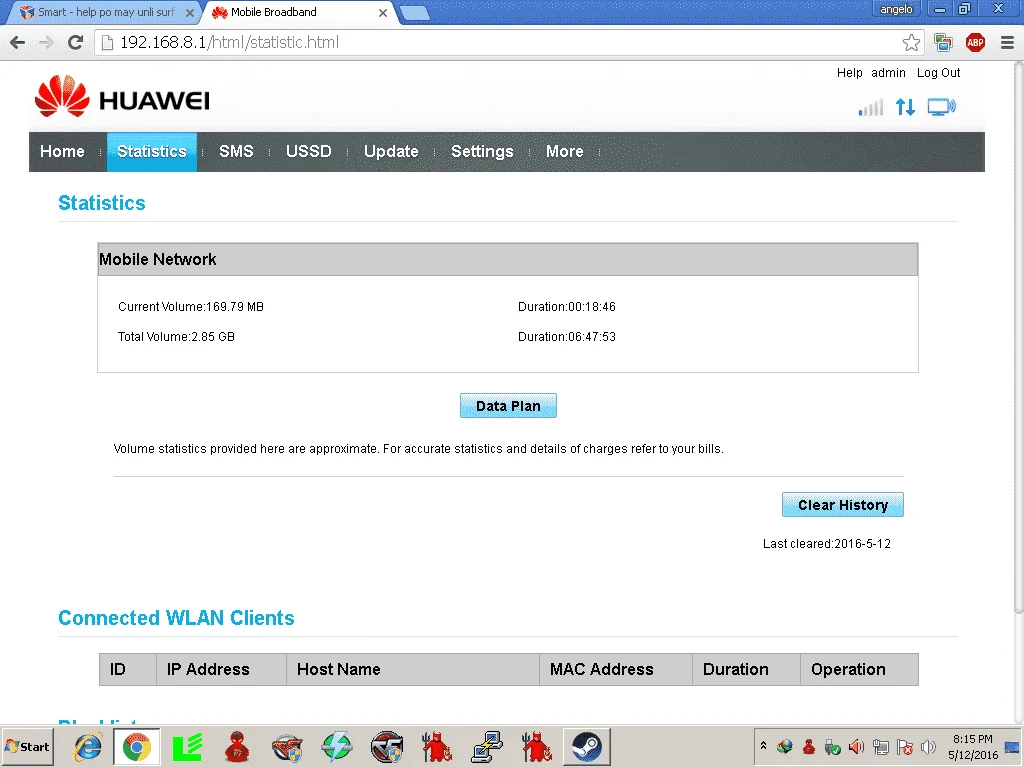Click the Operation column header
Viewport: 1024px width, 768px height.
(x=859, y=669)
